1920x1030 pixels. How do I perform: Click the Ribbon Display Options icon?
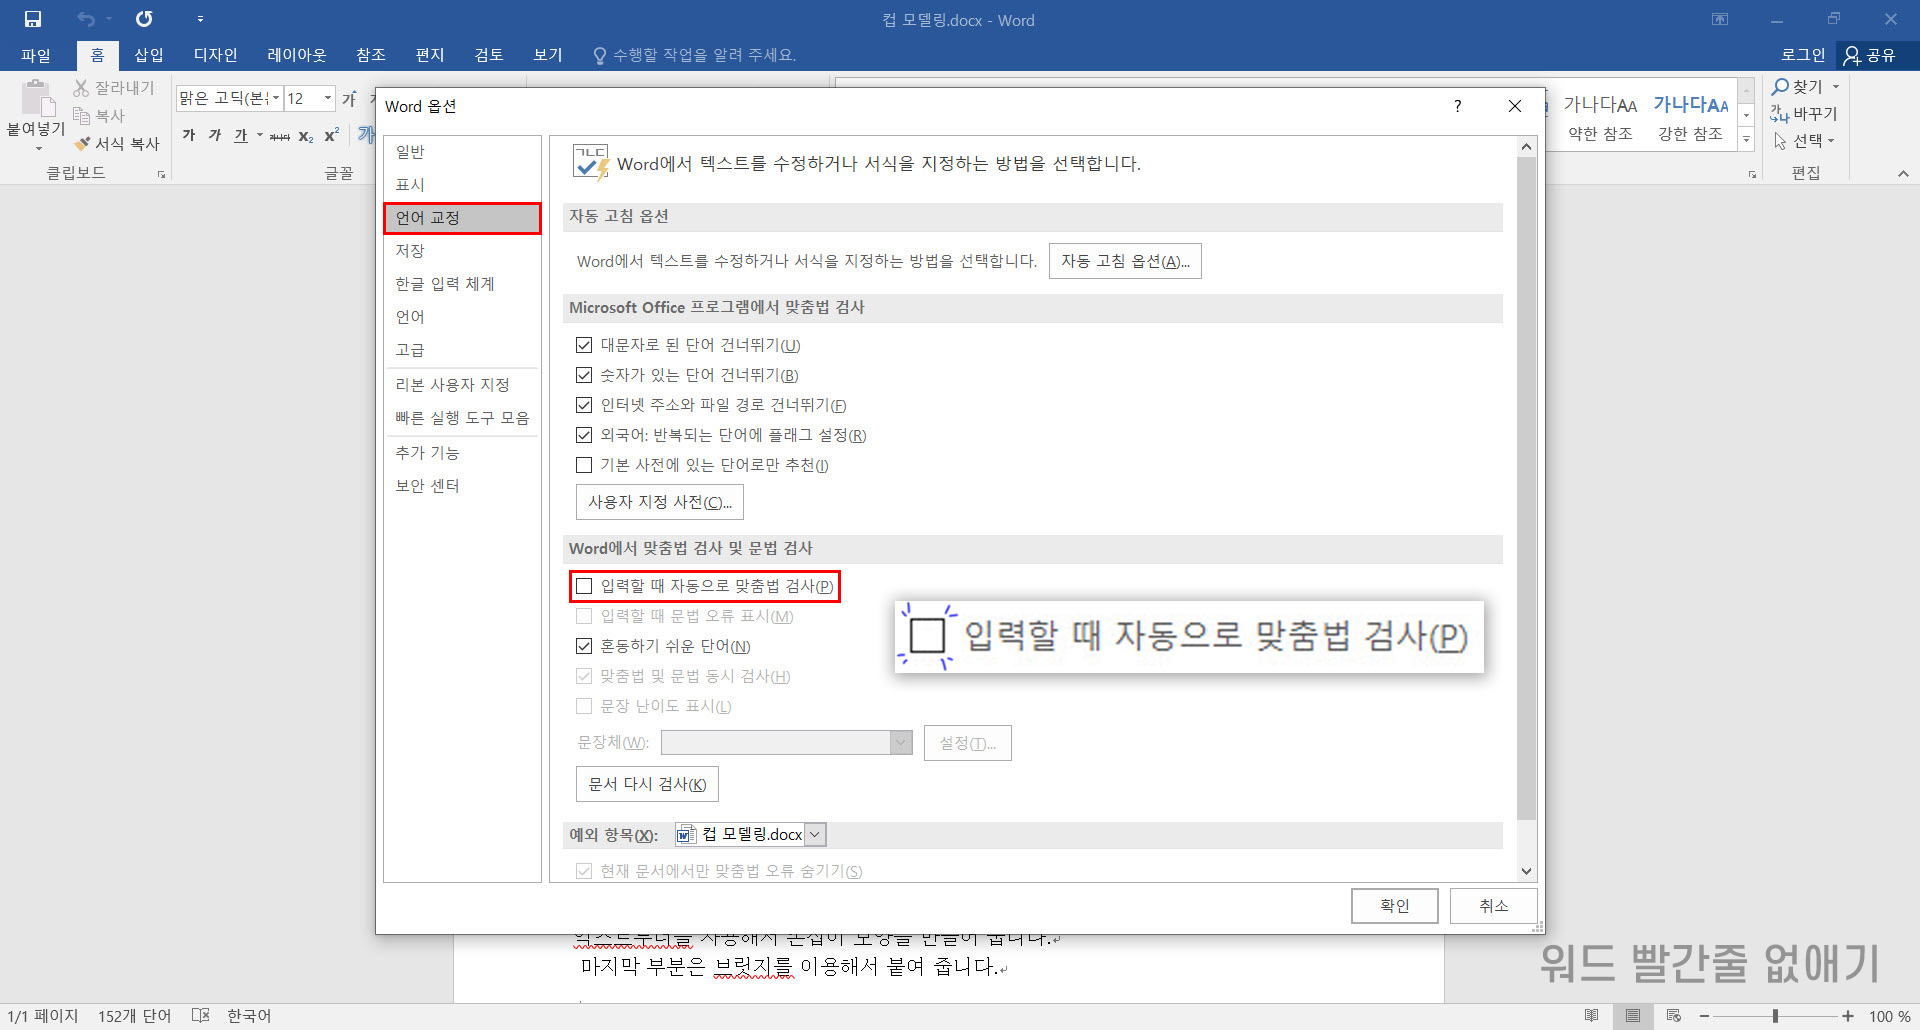1720,19
